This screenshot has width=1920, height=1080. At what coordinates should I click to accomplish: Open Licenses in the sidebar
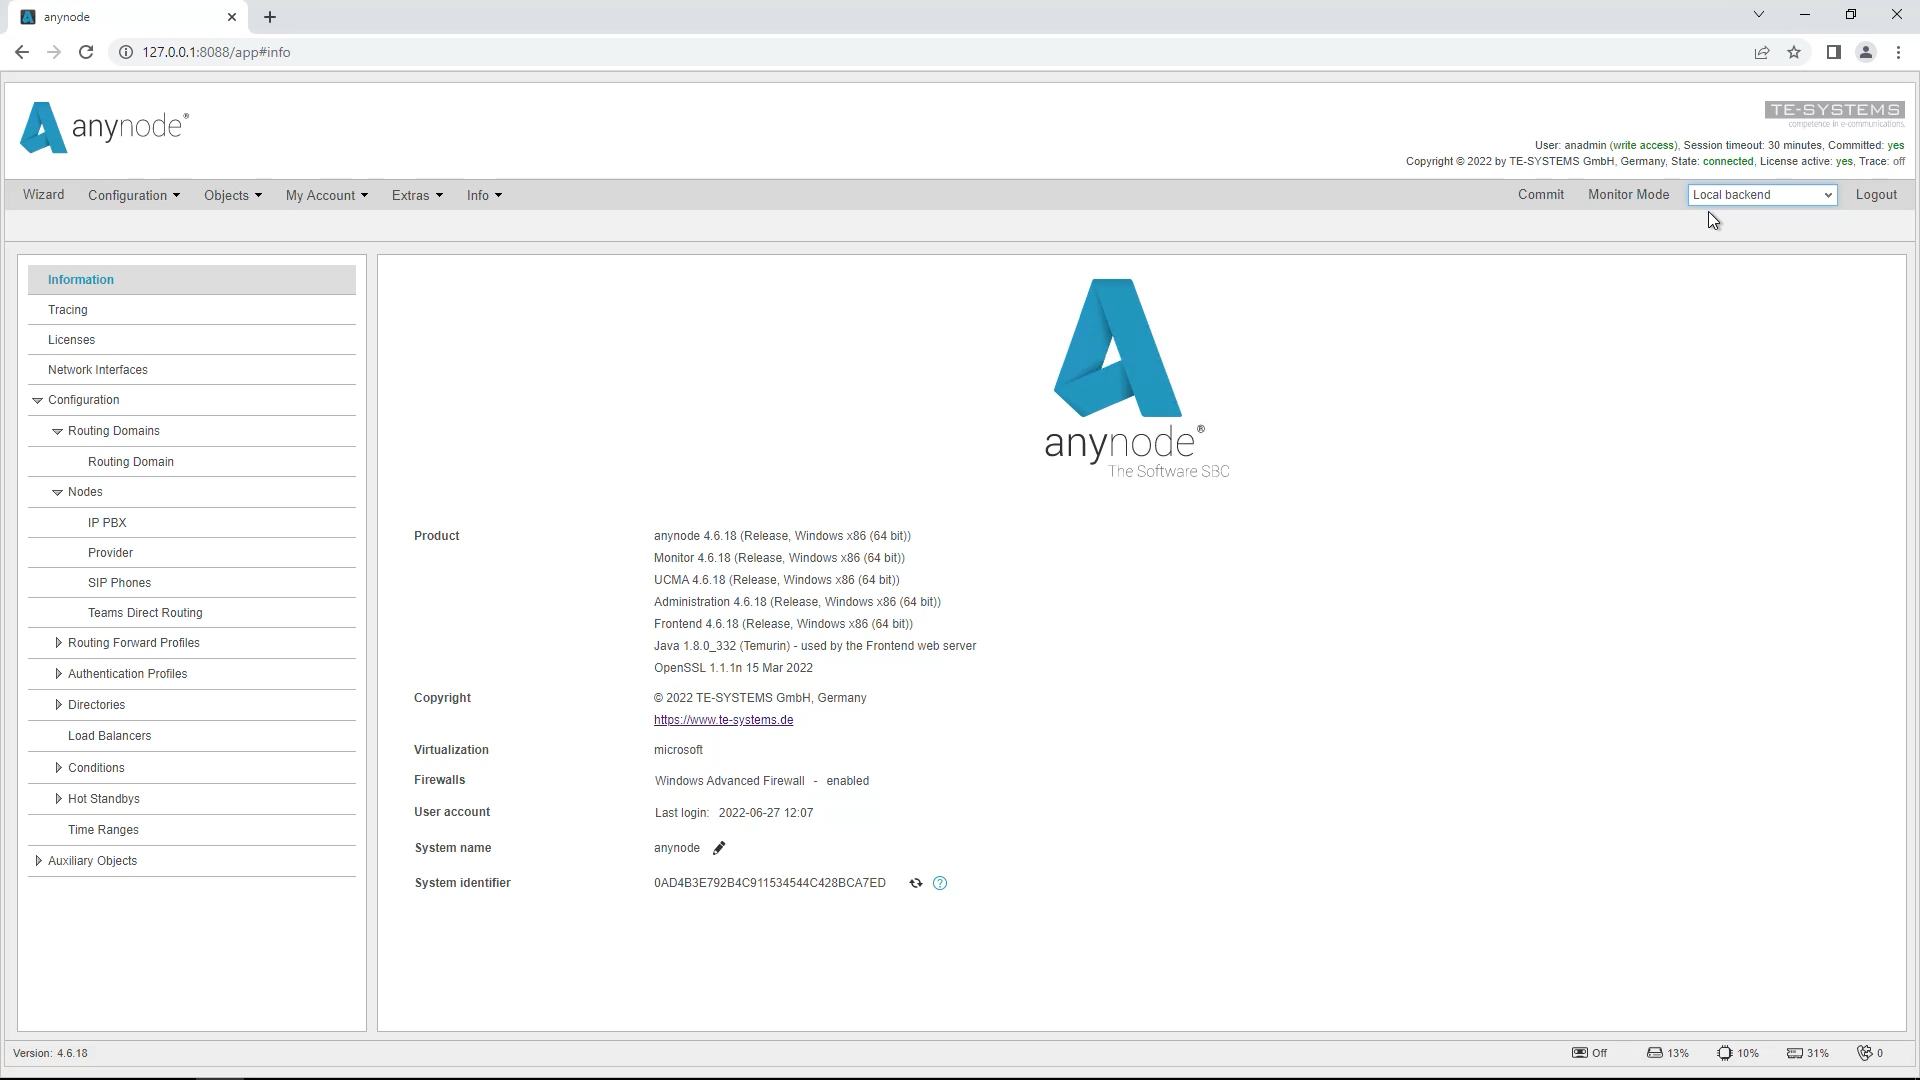(192, 340)
